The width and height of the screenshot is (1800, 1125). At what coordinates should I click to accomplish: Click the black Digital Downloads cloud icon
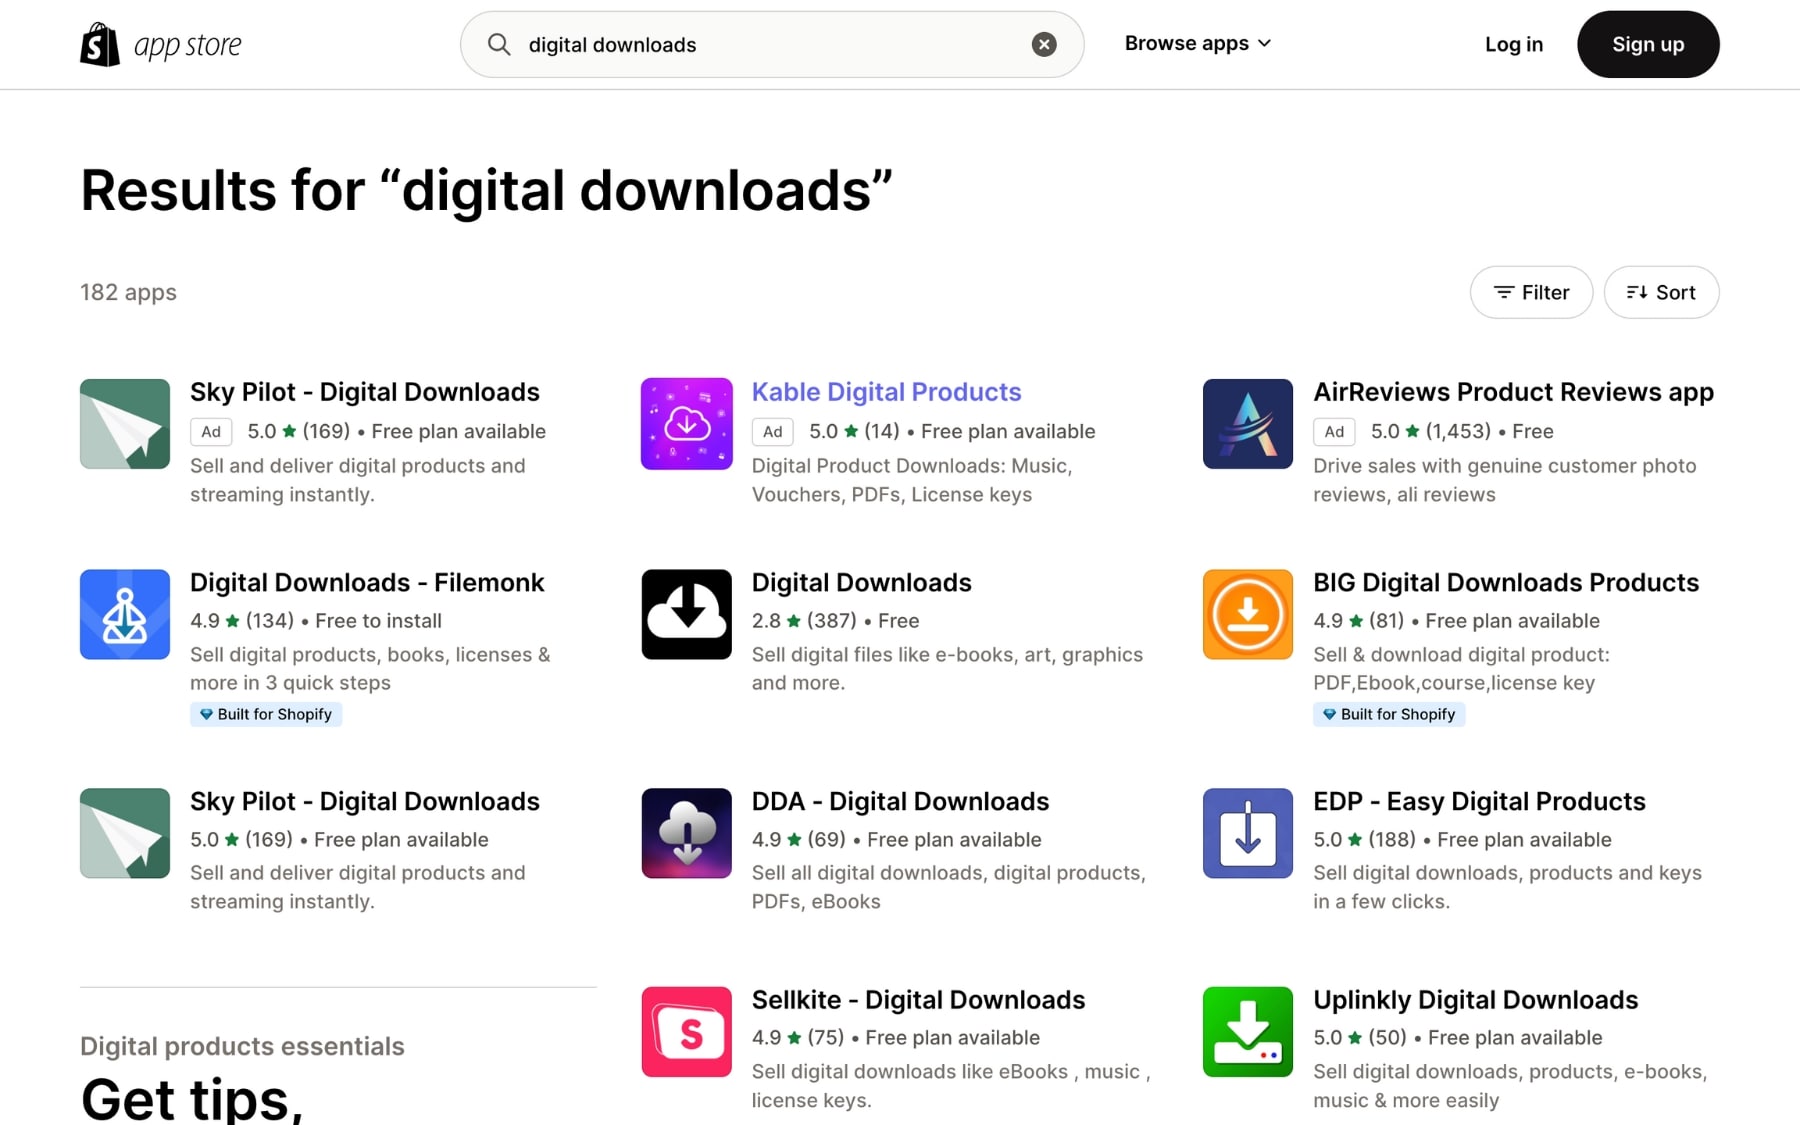[x=686, y=614]
